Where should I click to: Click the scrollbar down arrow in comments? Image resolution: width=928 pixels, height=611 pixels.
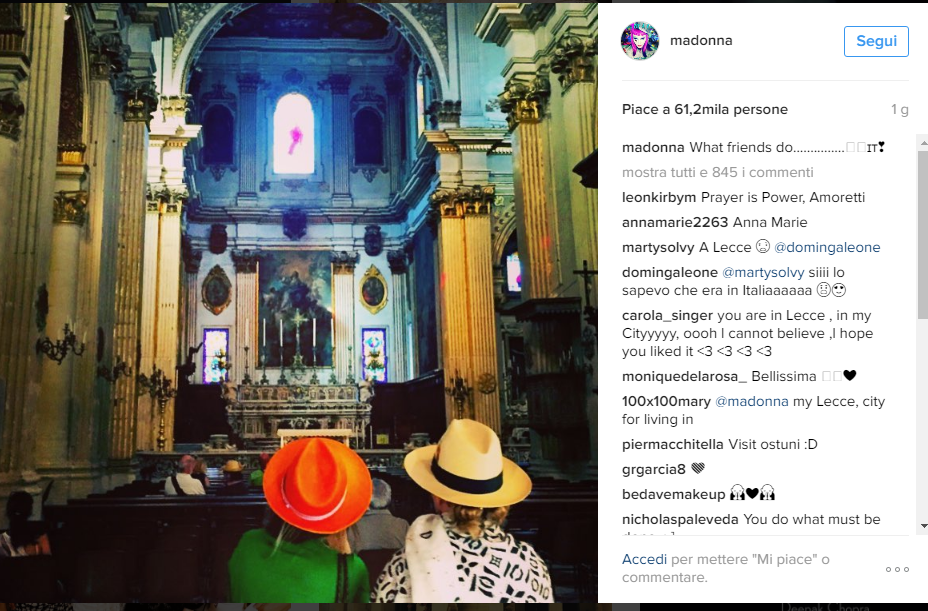point(923,526)
